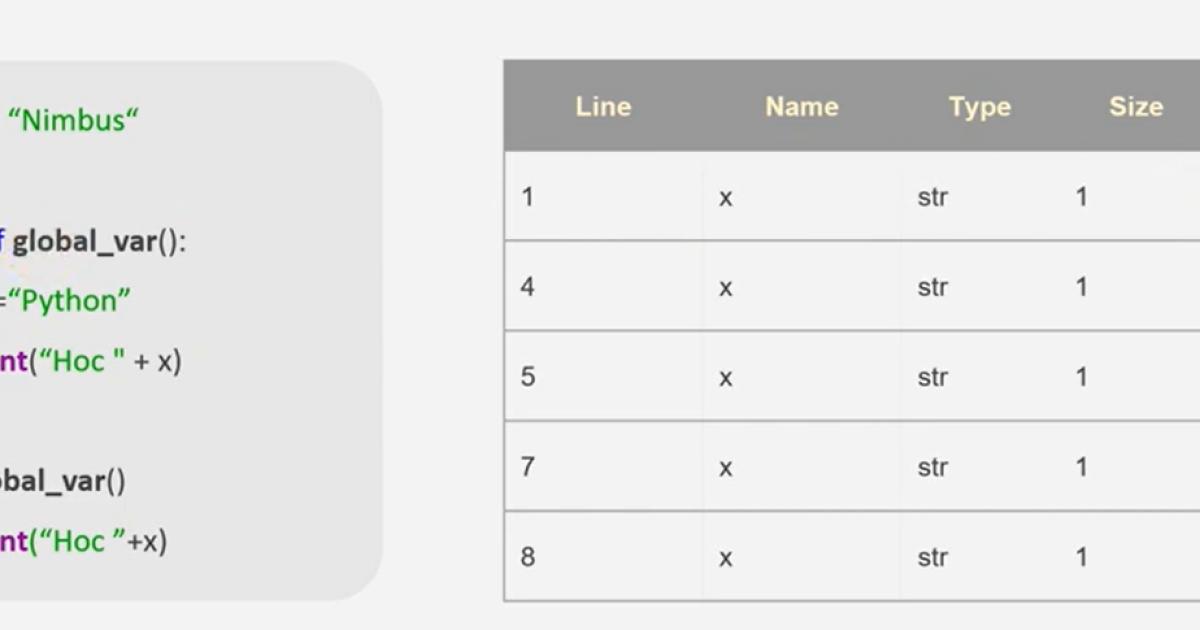The width and height of the screenshot is (1200, 630).
Task: Click the x name in row 4
Action: tap(726, 288)
